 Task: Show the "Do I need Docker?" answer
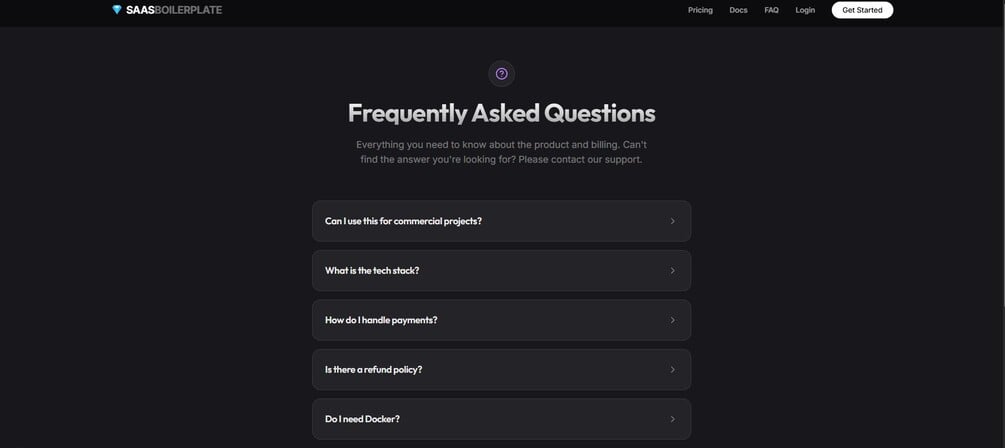pyautogui.click(x=362, y=419)
